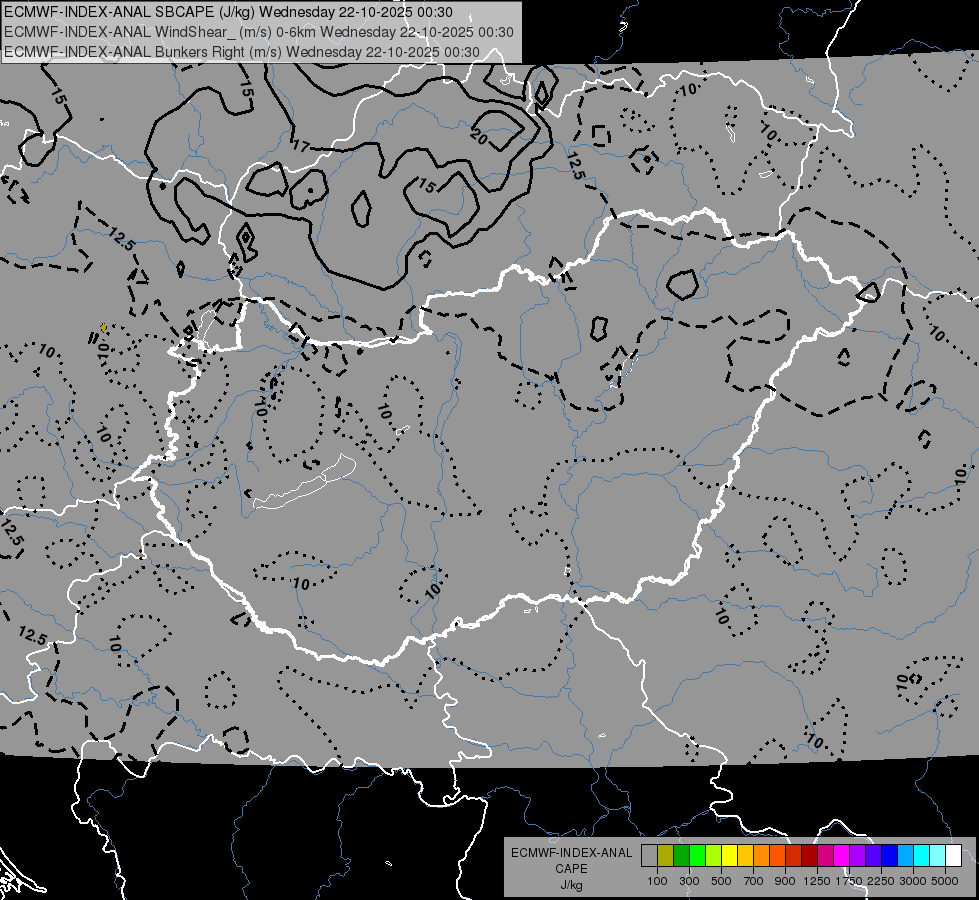Pick the olive swatch at 100 J/kg
The height and width of the screenshot is (900, 979).
coord(665,856)
